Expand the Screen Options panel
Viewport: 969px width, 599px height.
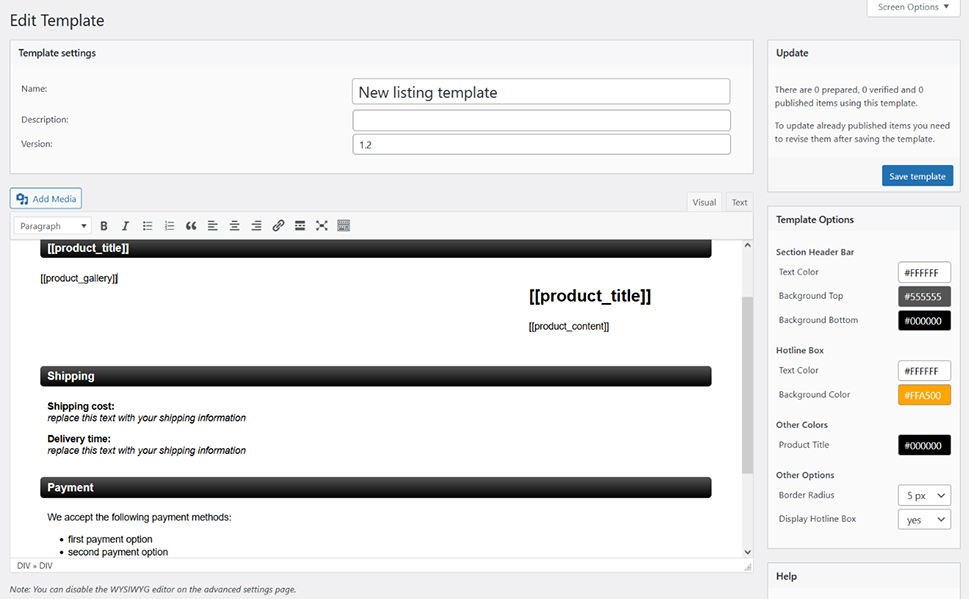[x=911, y=6]
